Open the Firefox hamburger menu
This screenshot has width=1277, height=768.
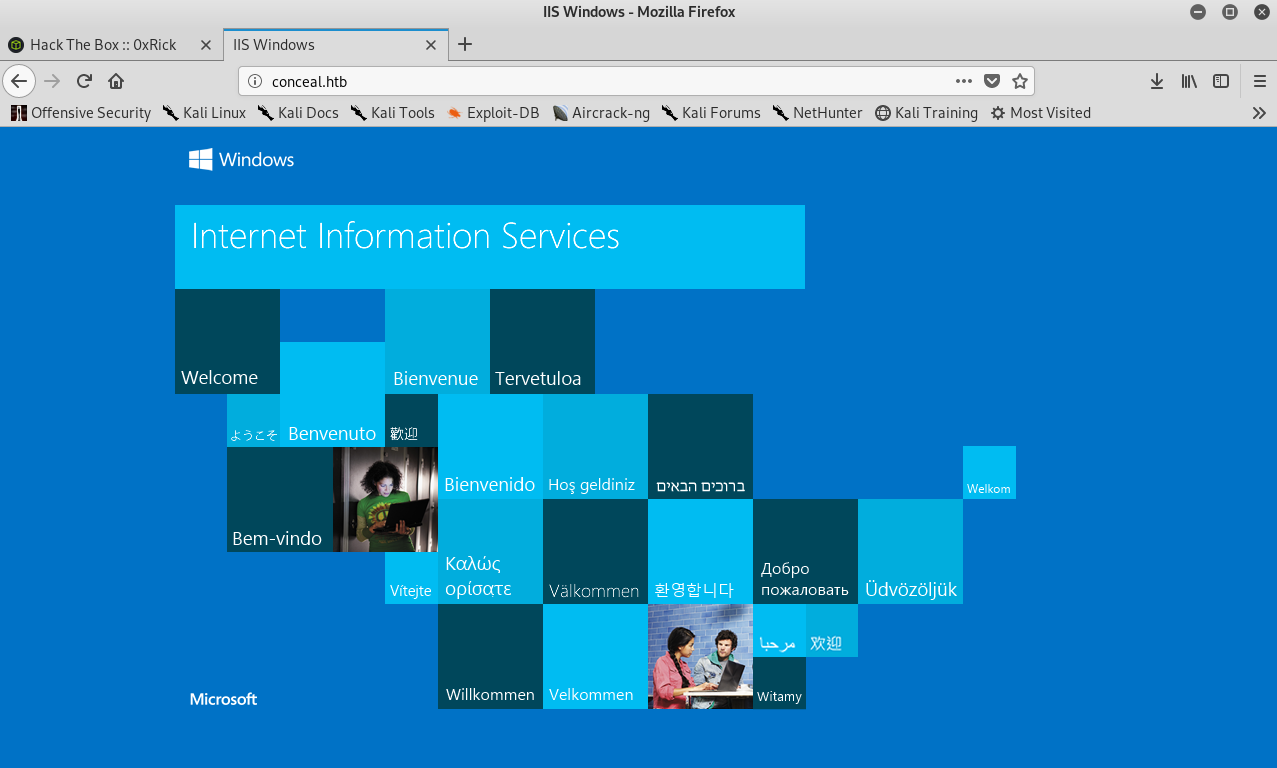tap(1259, 81)
